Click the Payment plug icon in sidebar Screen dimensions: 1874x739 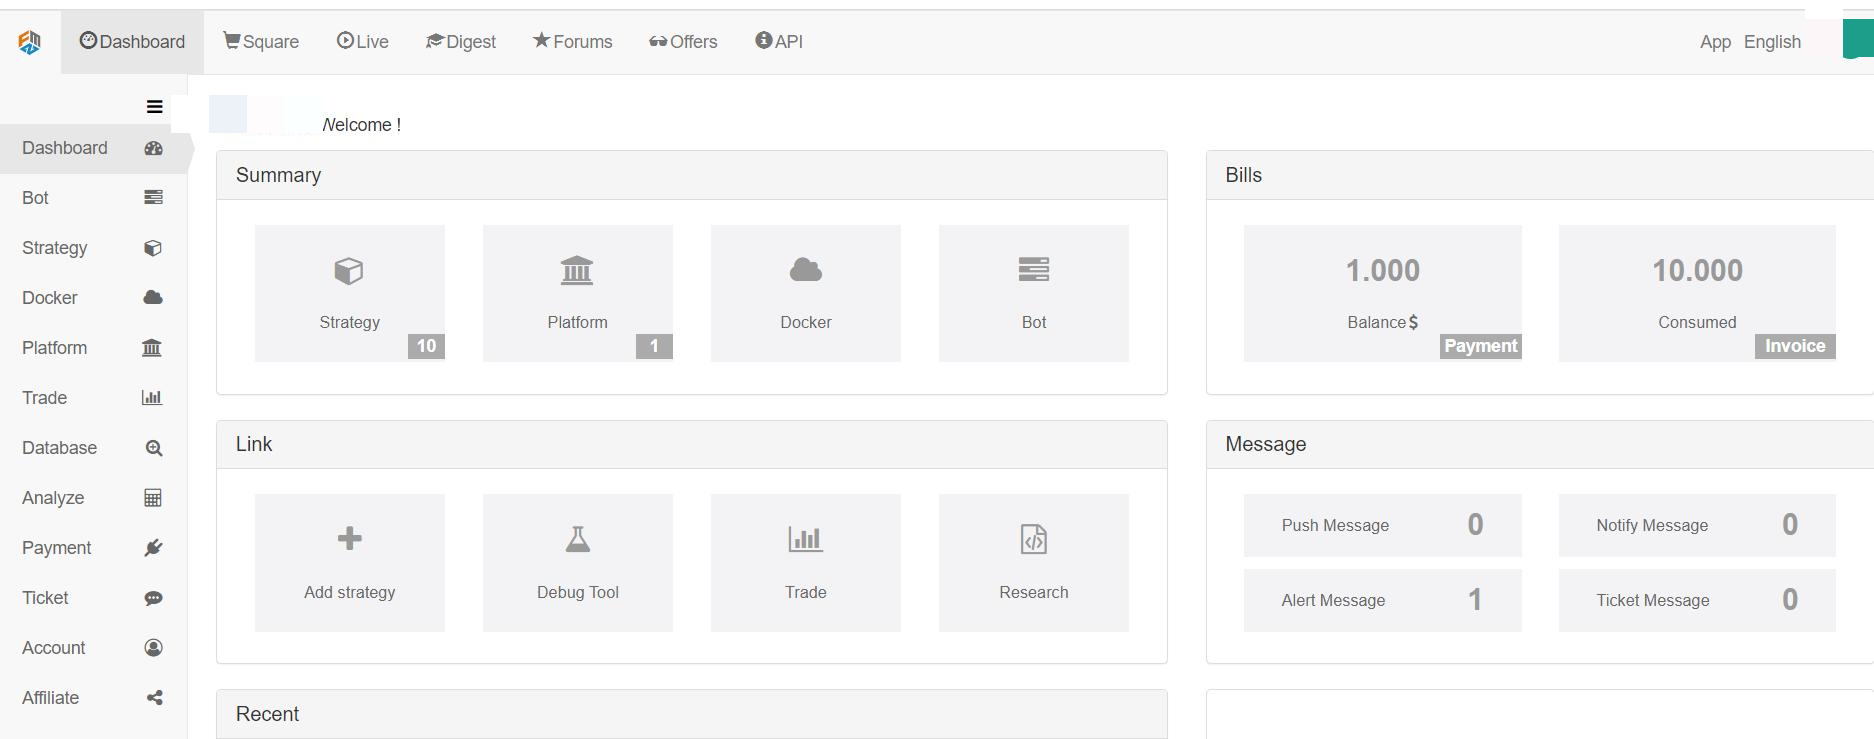click(x=153, y=548)
